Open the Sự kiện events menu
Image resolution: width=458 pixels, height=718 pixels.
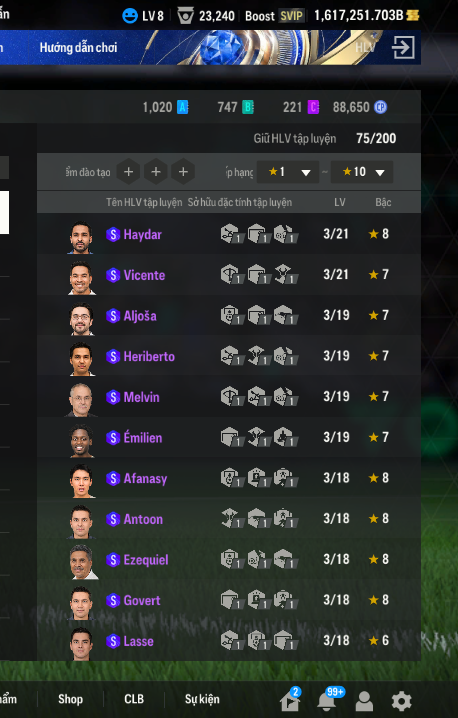[202, 699]
